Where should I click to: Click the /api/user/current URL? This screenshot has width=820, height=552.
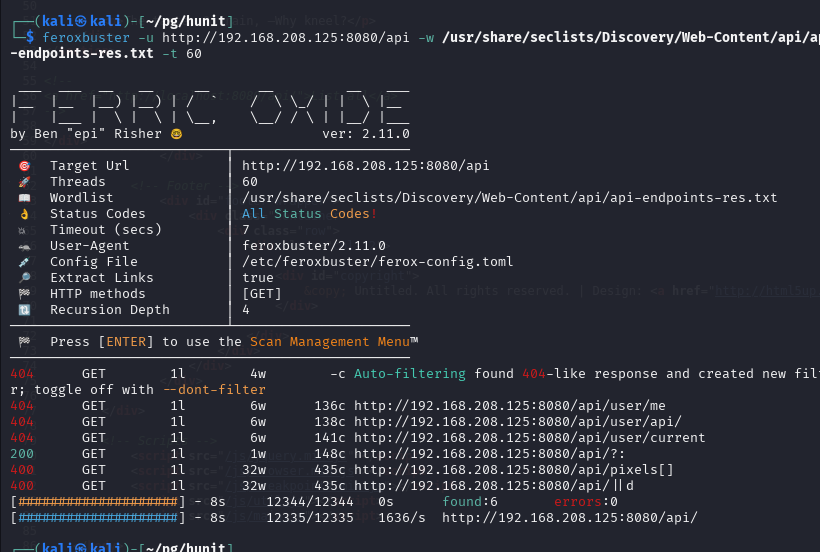click(530, 438)
